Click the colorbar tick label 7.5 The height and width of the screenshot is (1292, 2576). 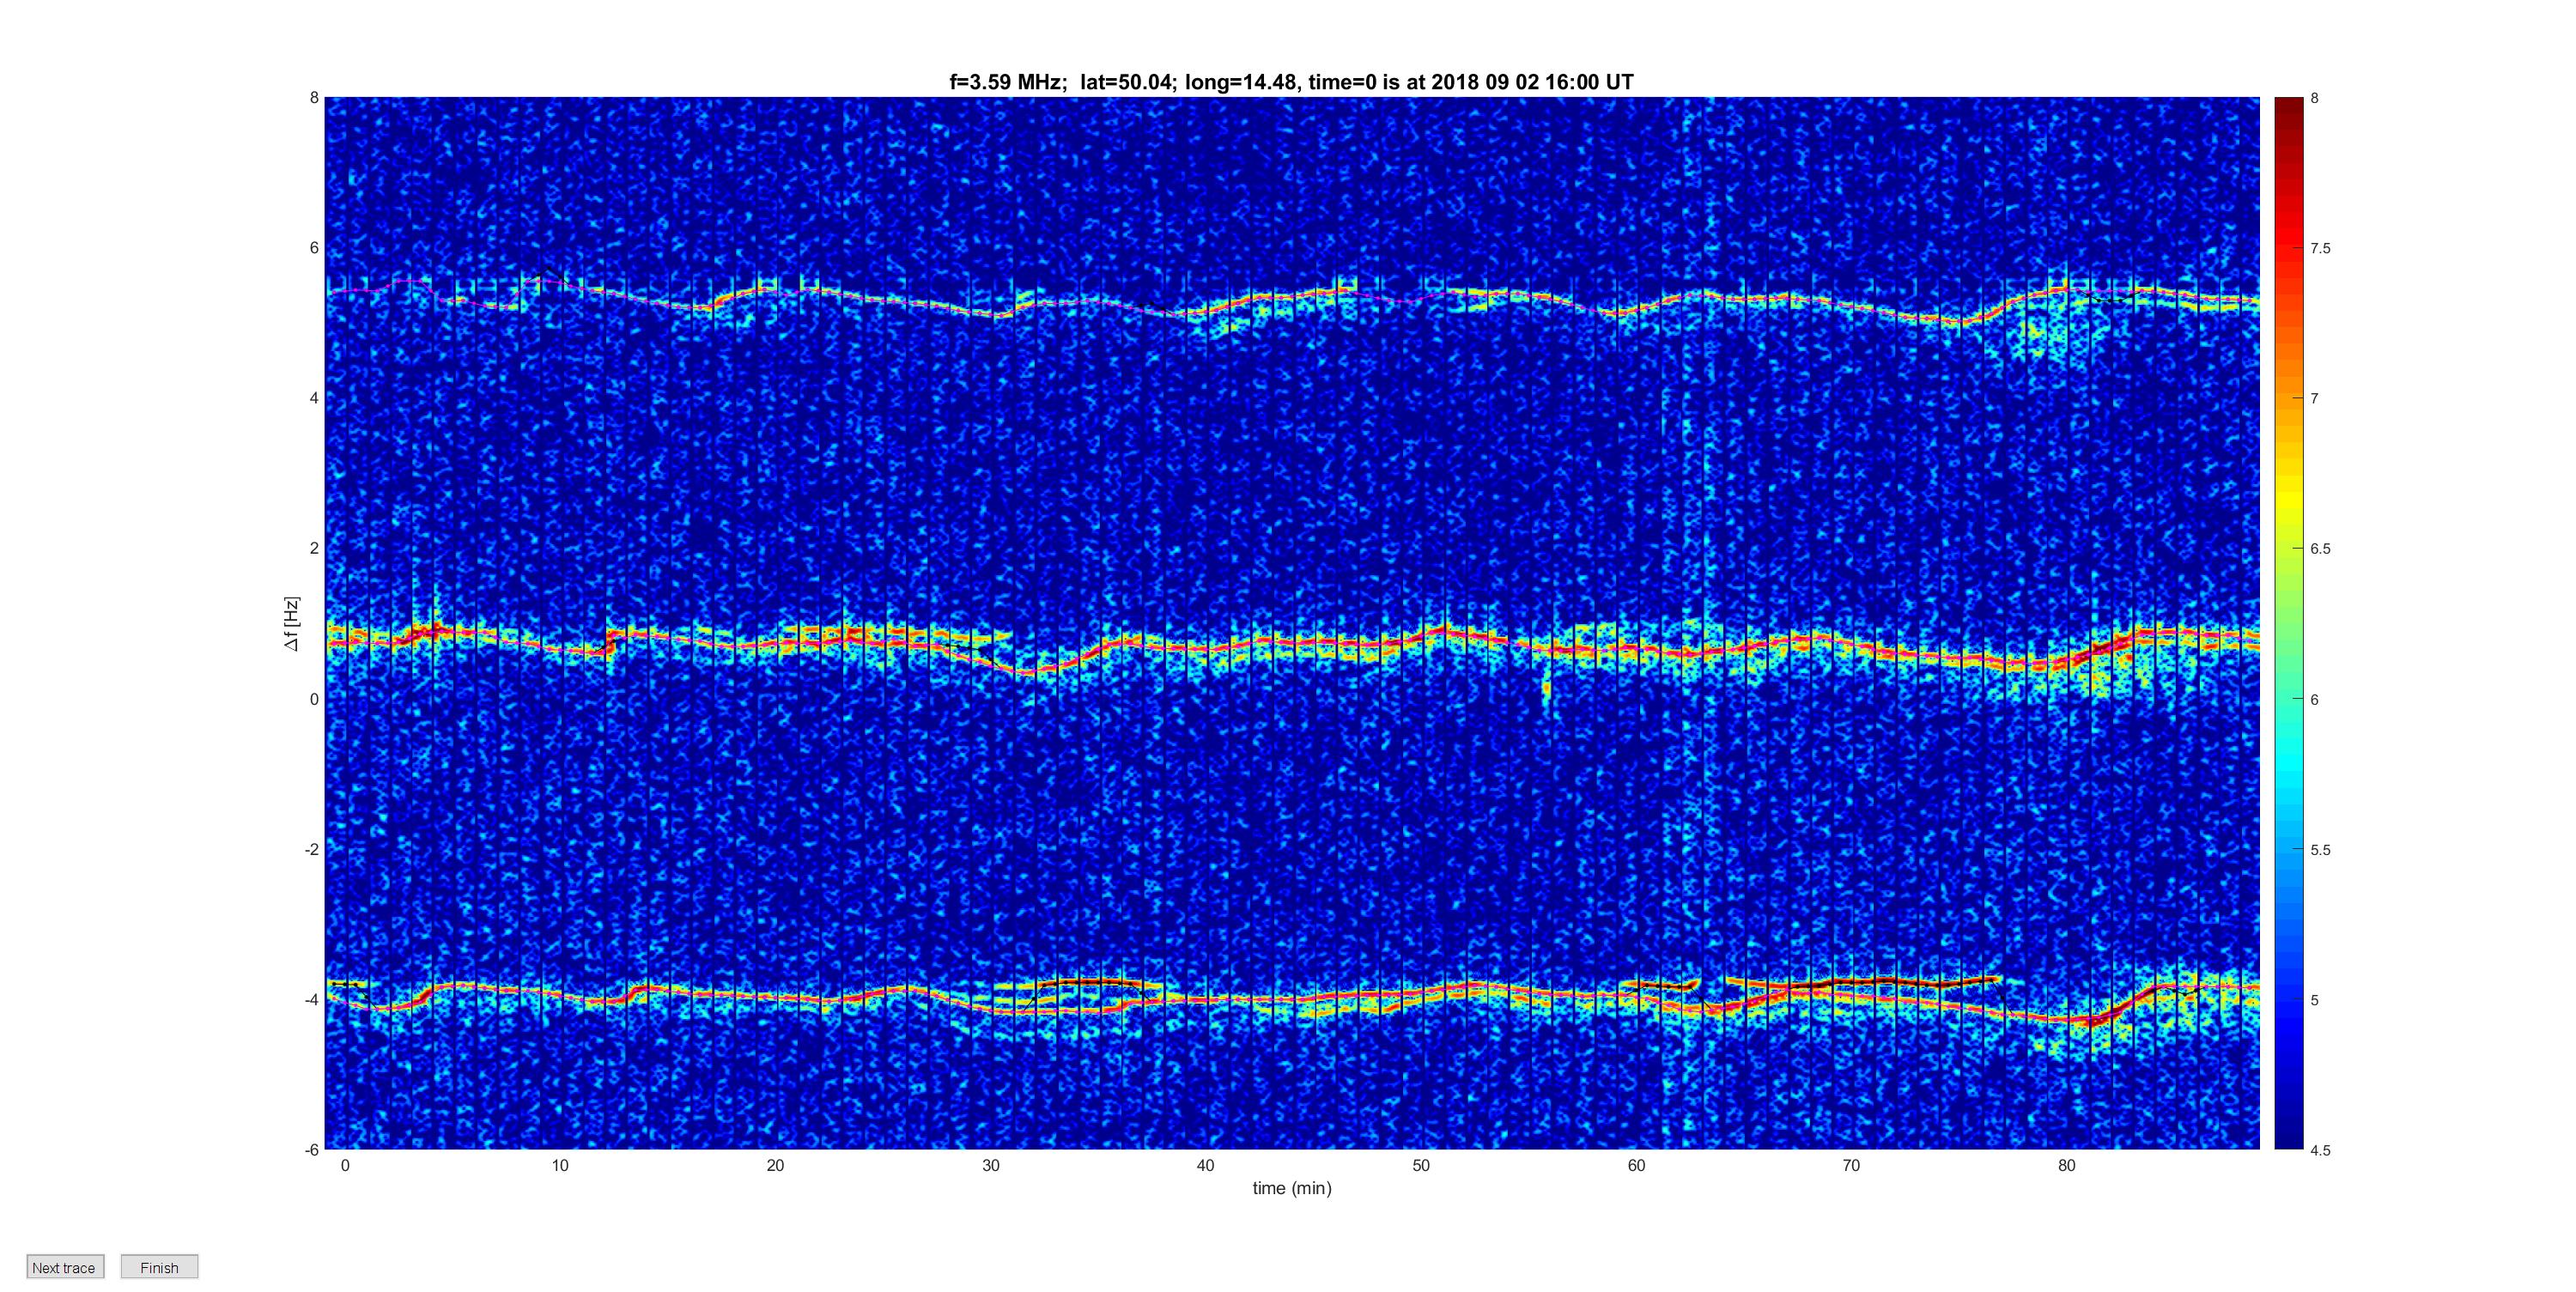(2320, 249)
